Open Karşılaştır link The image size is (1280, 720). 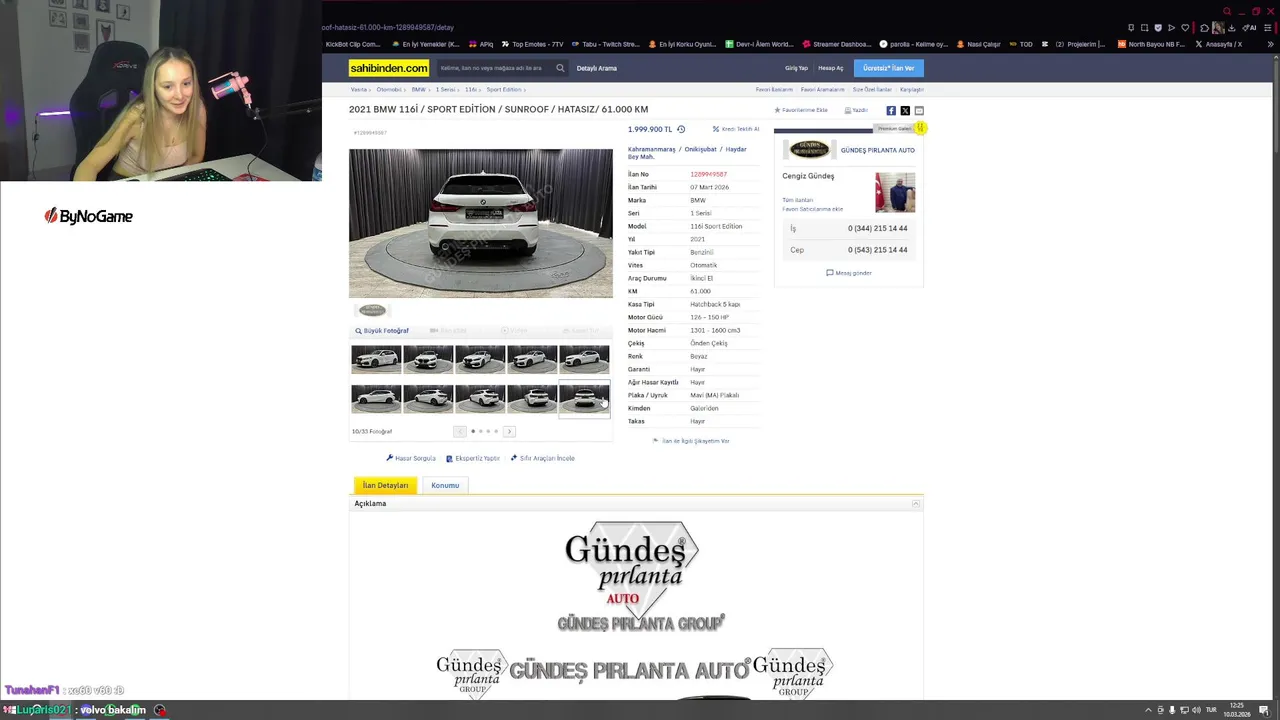[x=911, y=90]
